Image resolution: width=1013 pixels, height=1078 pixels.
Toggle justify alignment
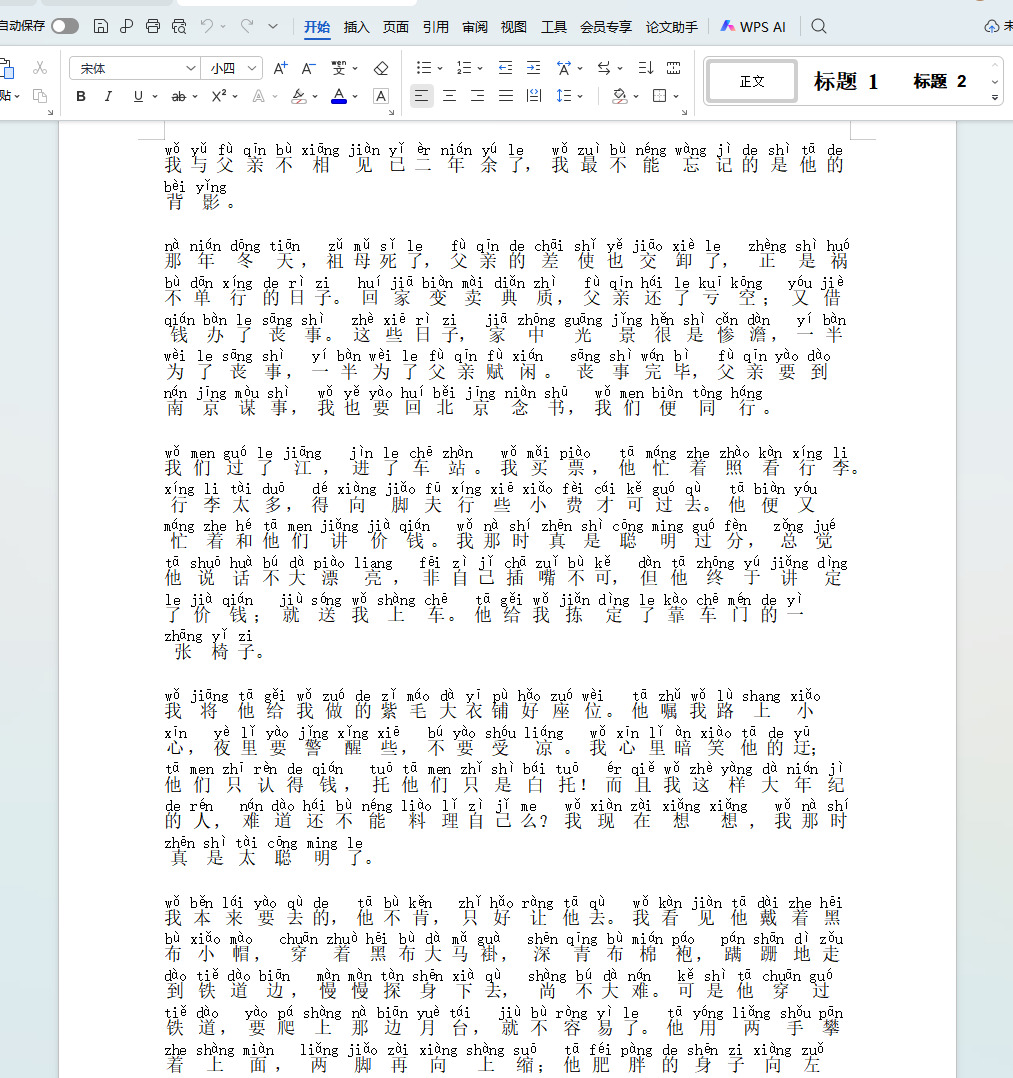(506, 96)
